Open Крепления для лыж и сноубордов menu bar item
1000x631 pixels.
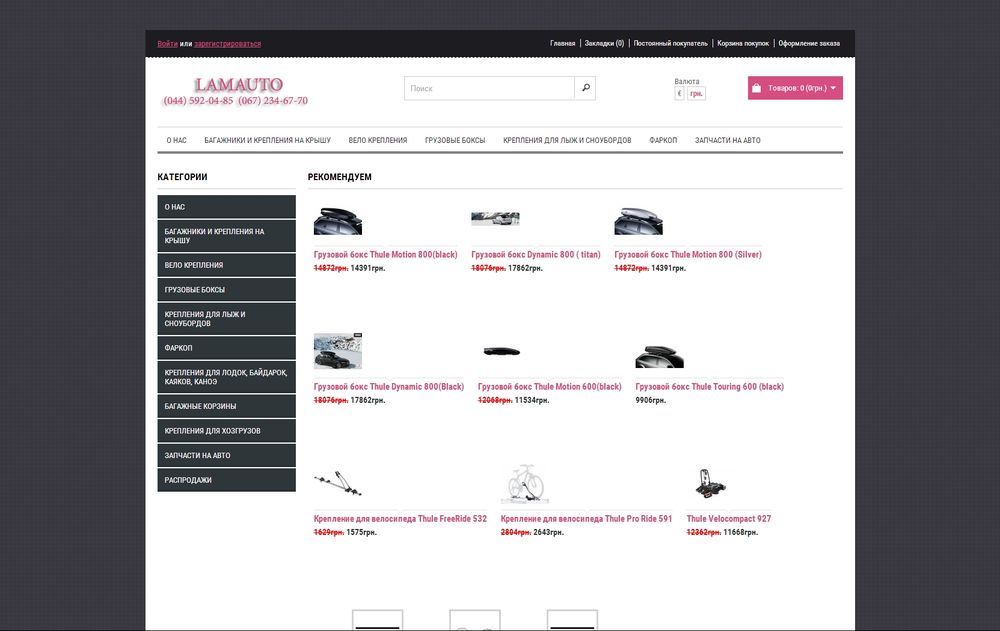pyautogui.click(x=567, y=140)
